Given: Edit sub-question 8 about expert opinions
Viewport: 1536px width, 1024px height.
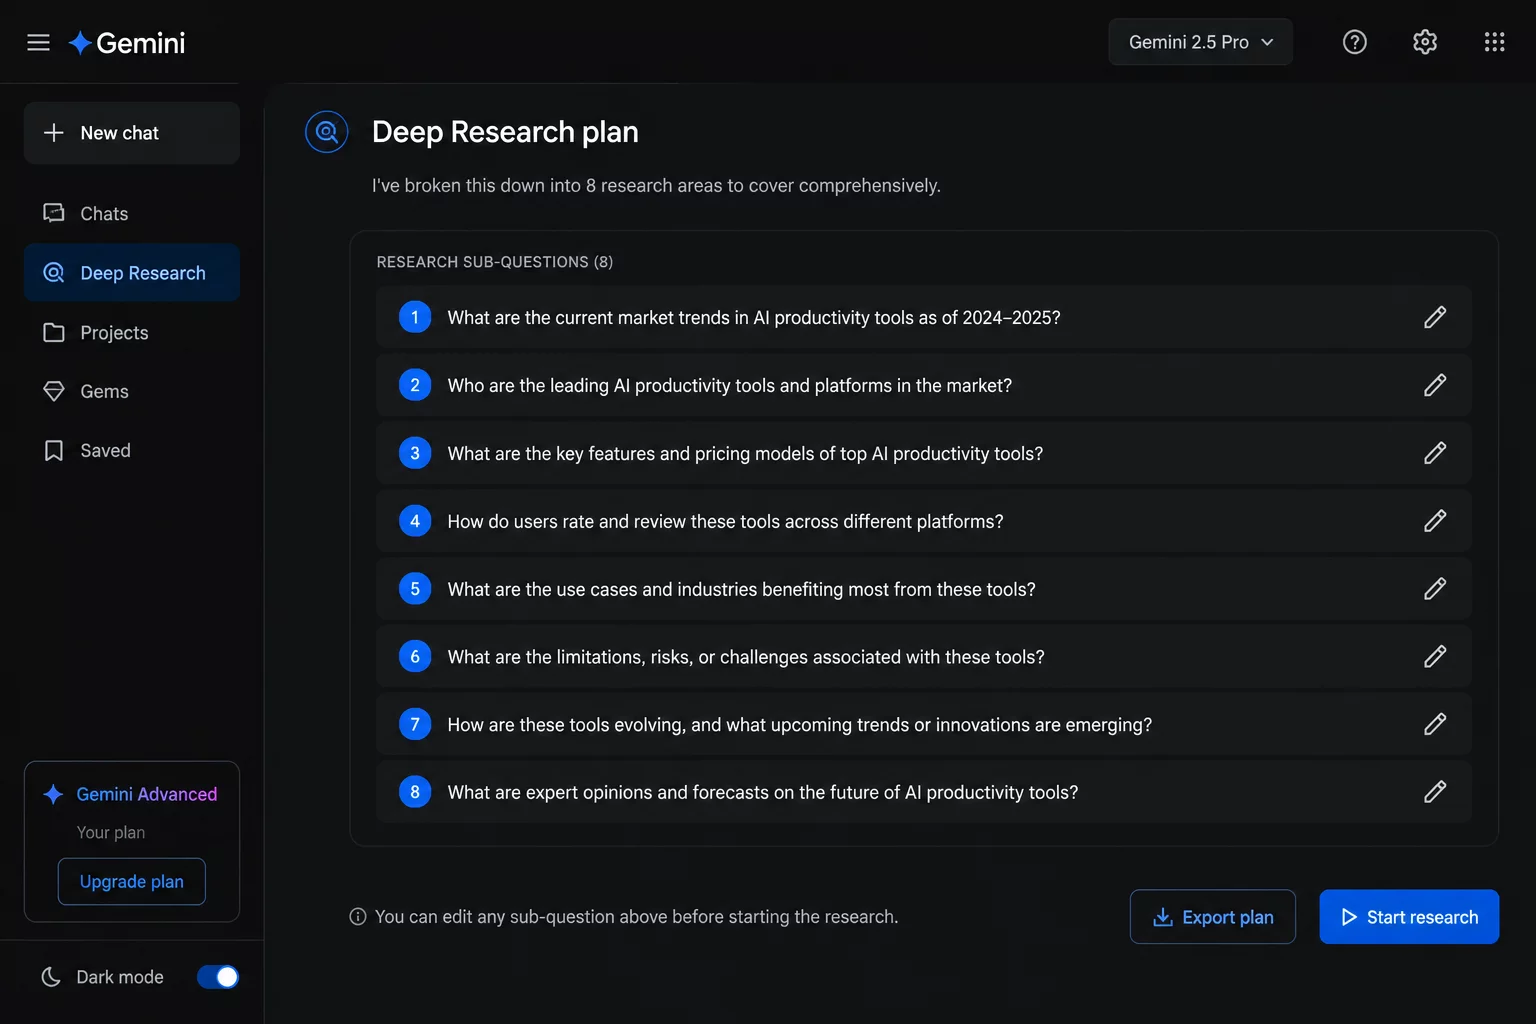Looking at the screenshot, I should pos(1435,792).
